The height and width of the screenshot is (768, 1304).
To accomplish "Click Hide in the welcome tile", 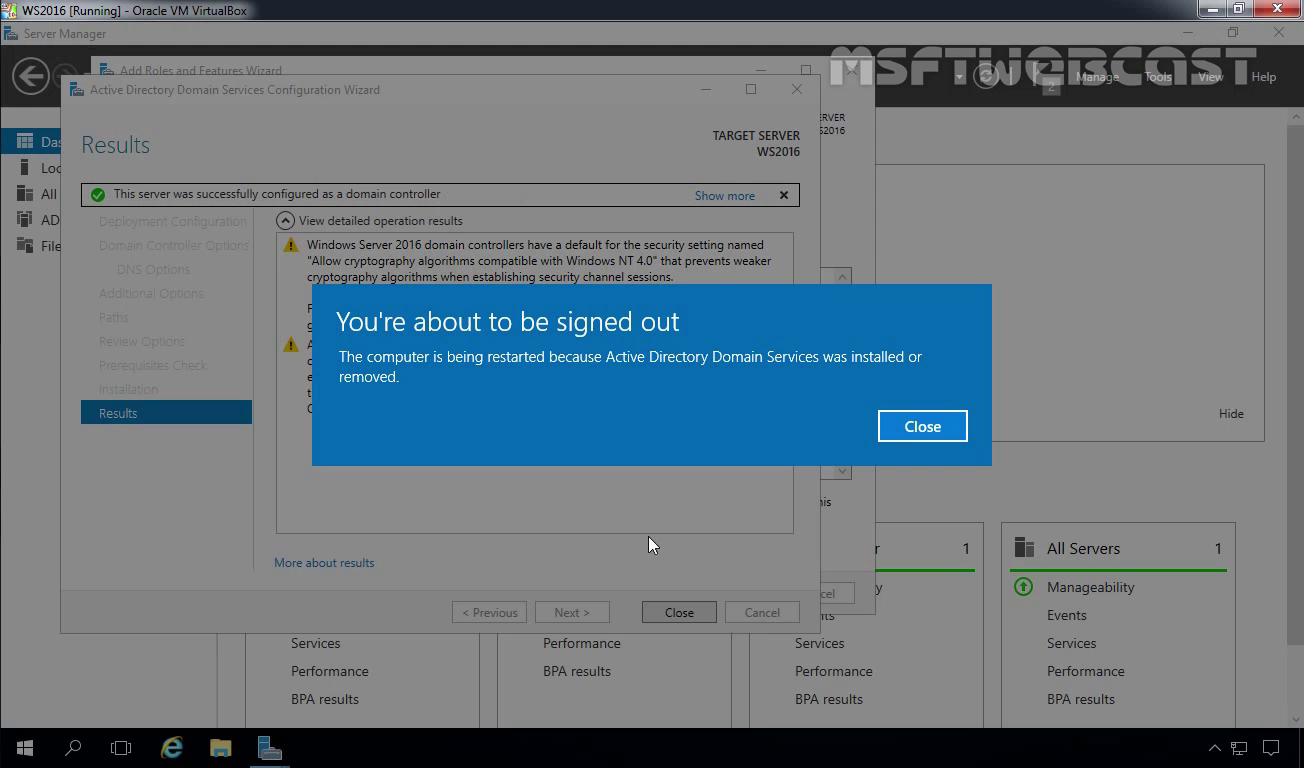I will click(1231, 414).
